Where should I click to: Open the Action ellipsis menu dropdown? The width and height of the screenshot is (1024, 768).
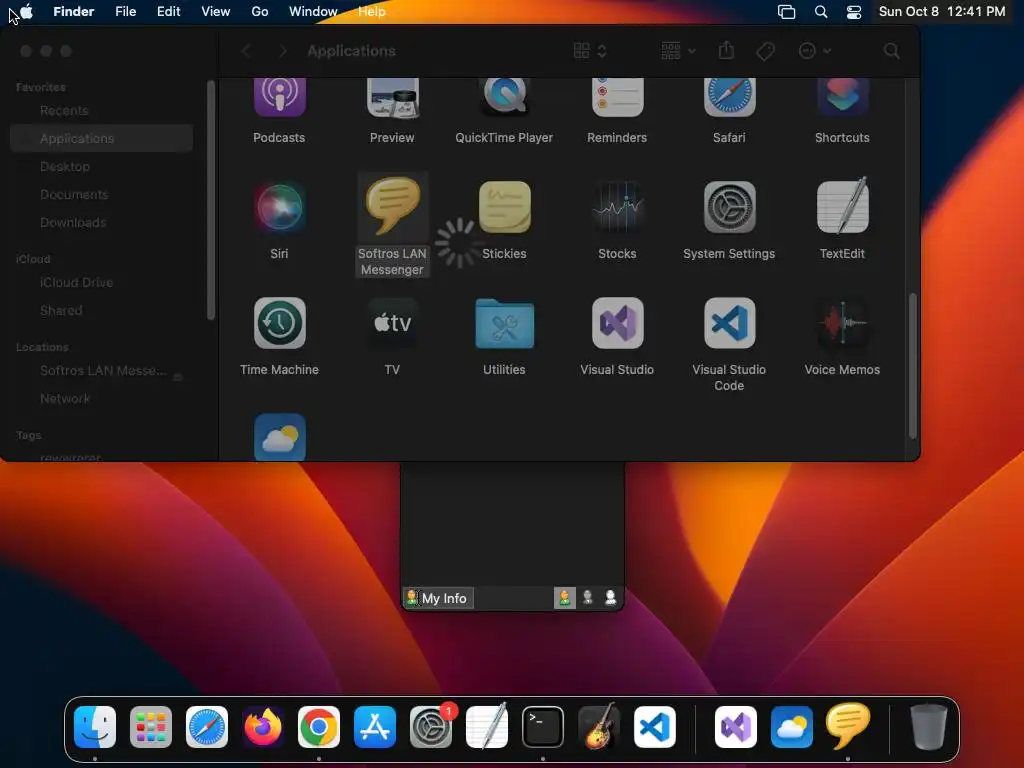click(814, 51)
